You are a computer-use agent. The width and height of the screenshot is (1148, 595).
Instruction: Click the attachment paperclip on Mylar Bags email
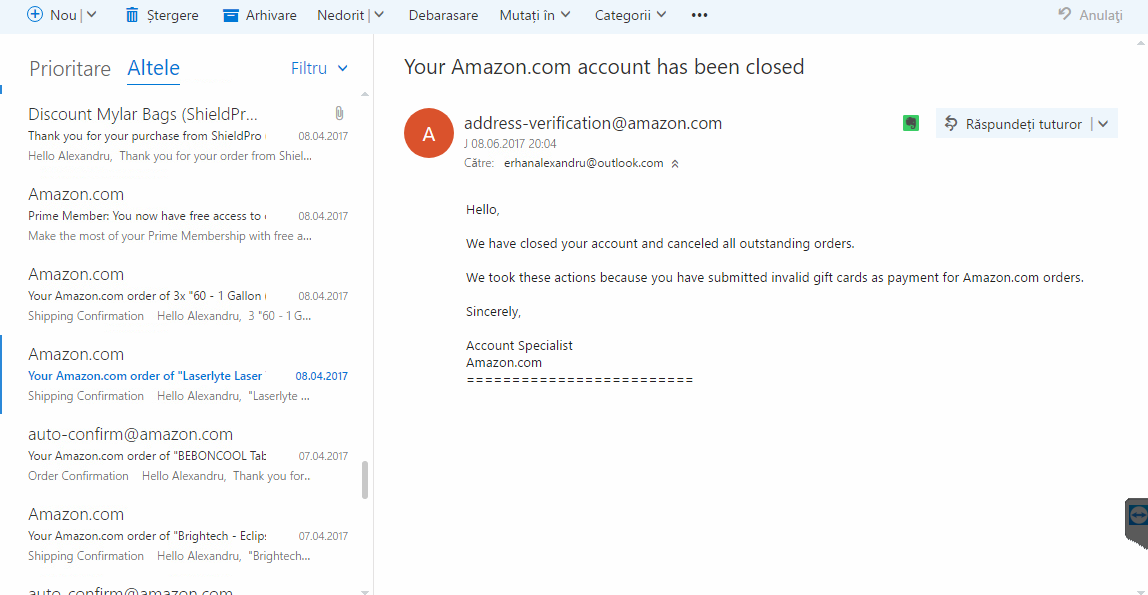pyautogui.click(x=339, y=113)
